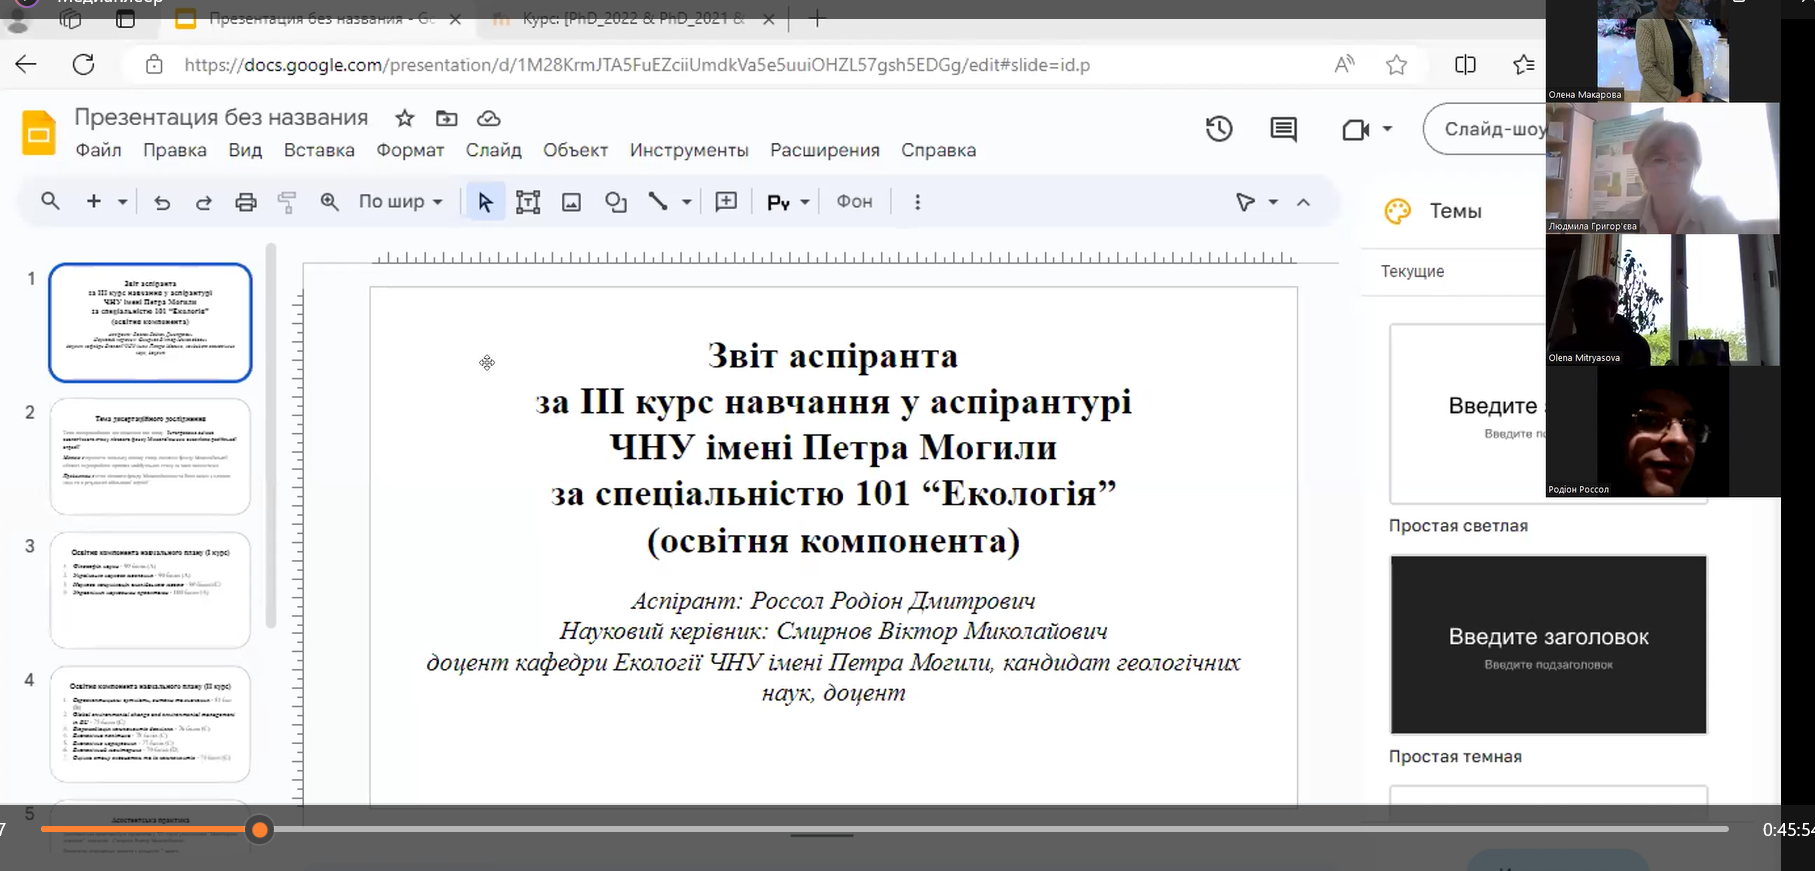This screenshot has height=871, width=1815.
Task: Star the presentation title
Action: pos(404,118)
